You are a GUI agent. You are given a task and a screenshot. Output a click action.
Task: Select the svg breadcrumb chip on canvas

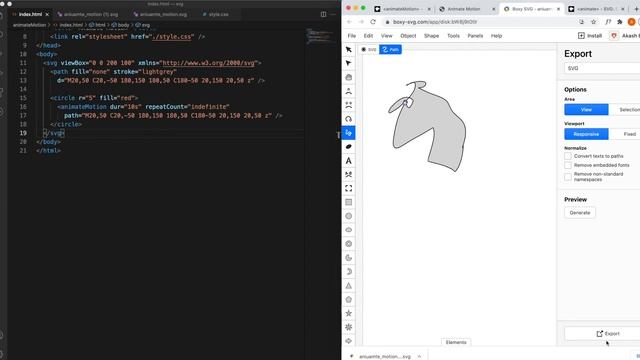369,49
